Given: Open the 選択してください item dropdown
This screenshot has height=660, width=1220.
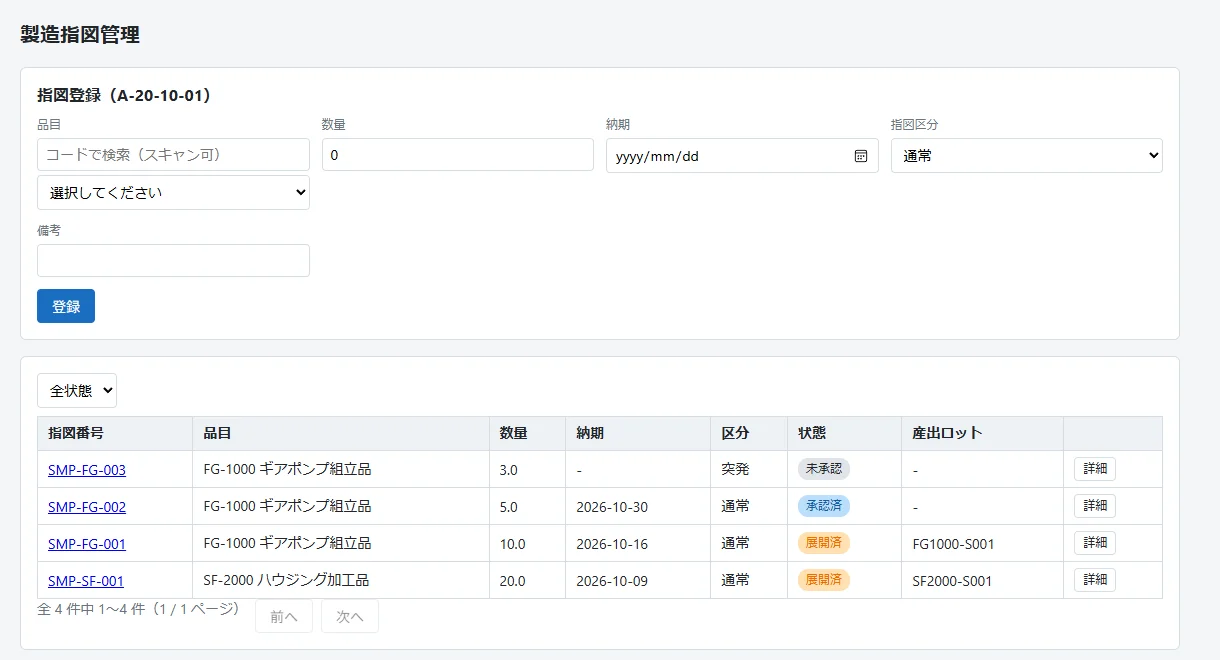Looking at the screenshot, I should (173, 192).
